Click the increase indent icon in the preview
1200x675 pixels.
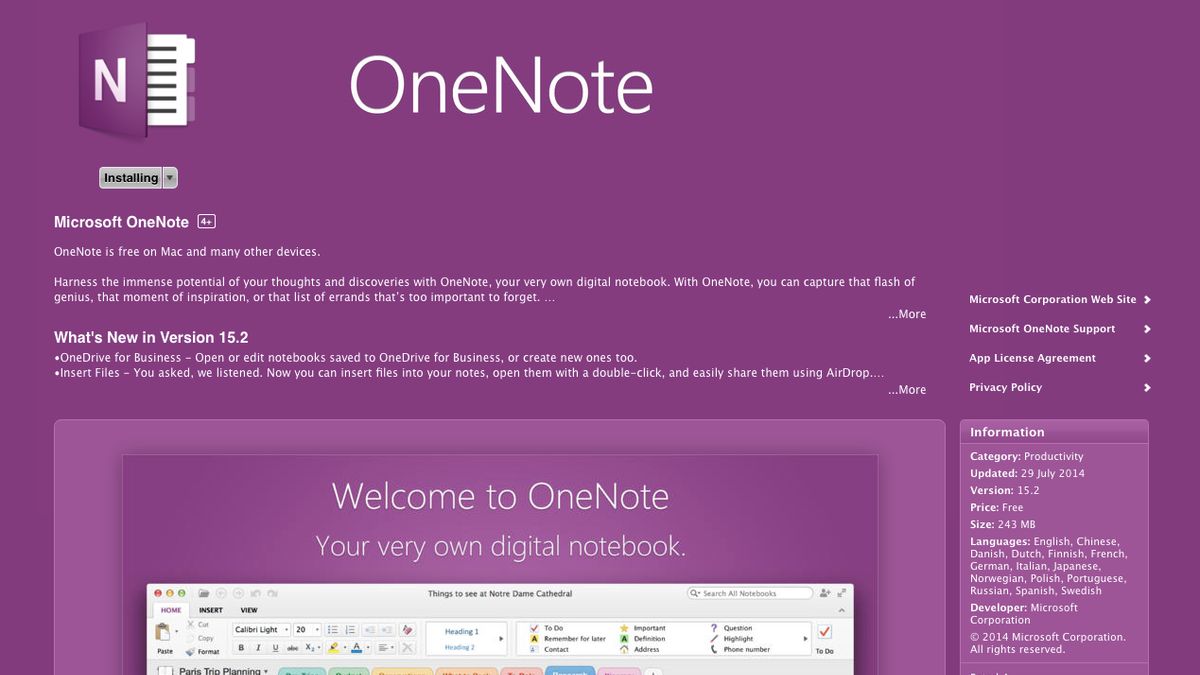[387, 630]
